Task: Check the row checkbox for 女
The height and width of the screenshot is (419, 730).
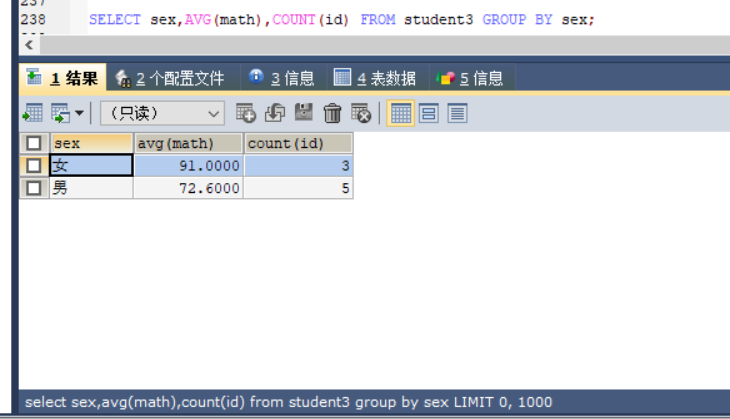Action: pos(34,166)
